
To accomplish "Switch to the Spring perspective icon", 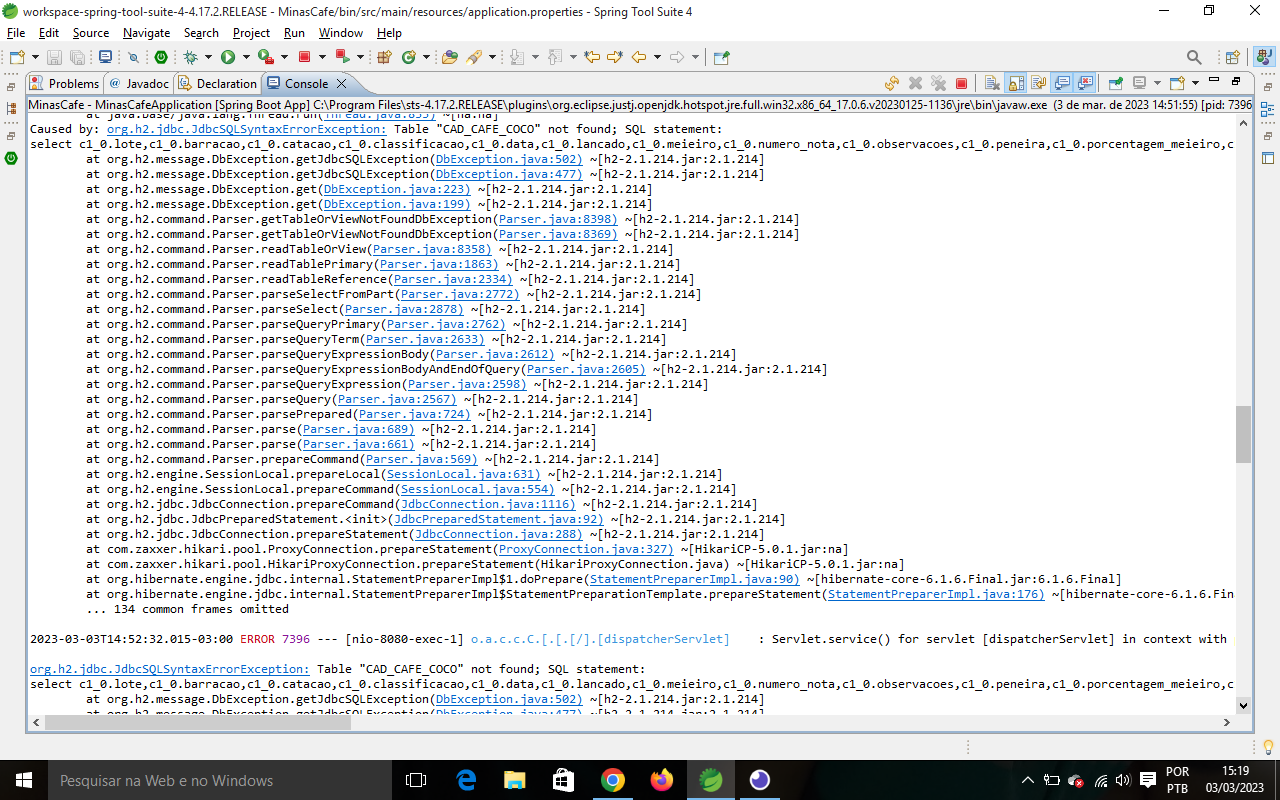I will 1266,57.
